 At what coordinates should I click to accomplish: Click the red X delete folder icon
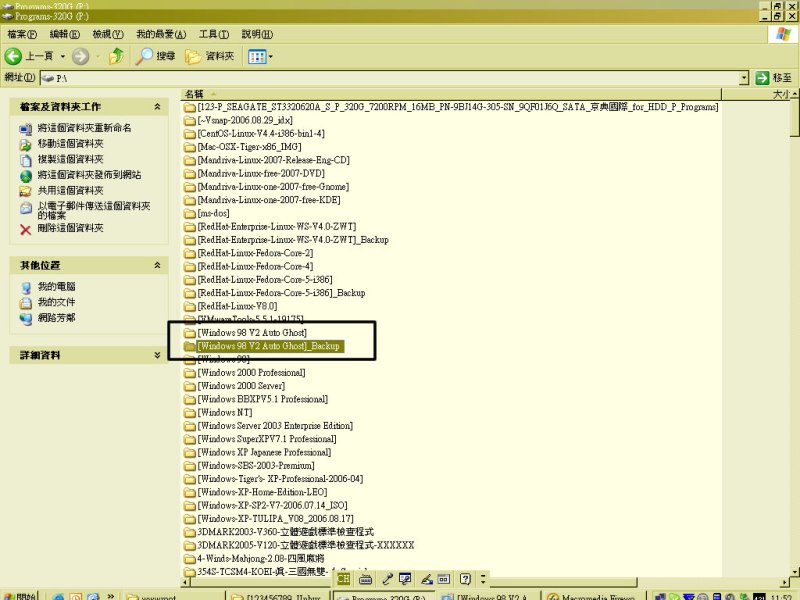point(26,230)
